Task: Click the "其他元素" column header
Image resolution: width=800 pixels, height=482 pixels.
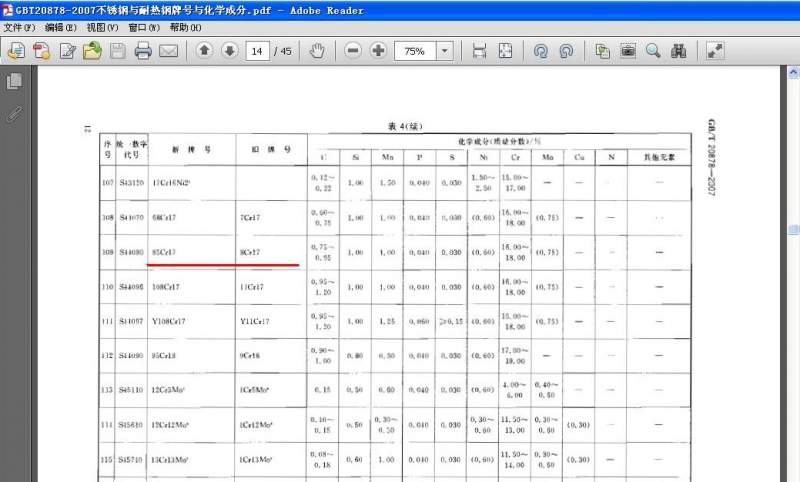Action: (x=659, y=157)
